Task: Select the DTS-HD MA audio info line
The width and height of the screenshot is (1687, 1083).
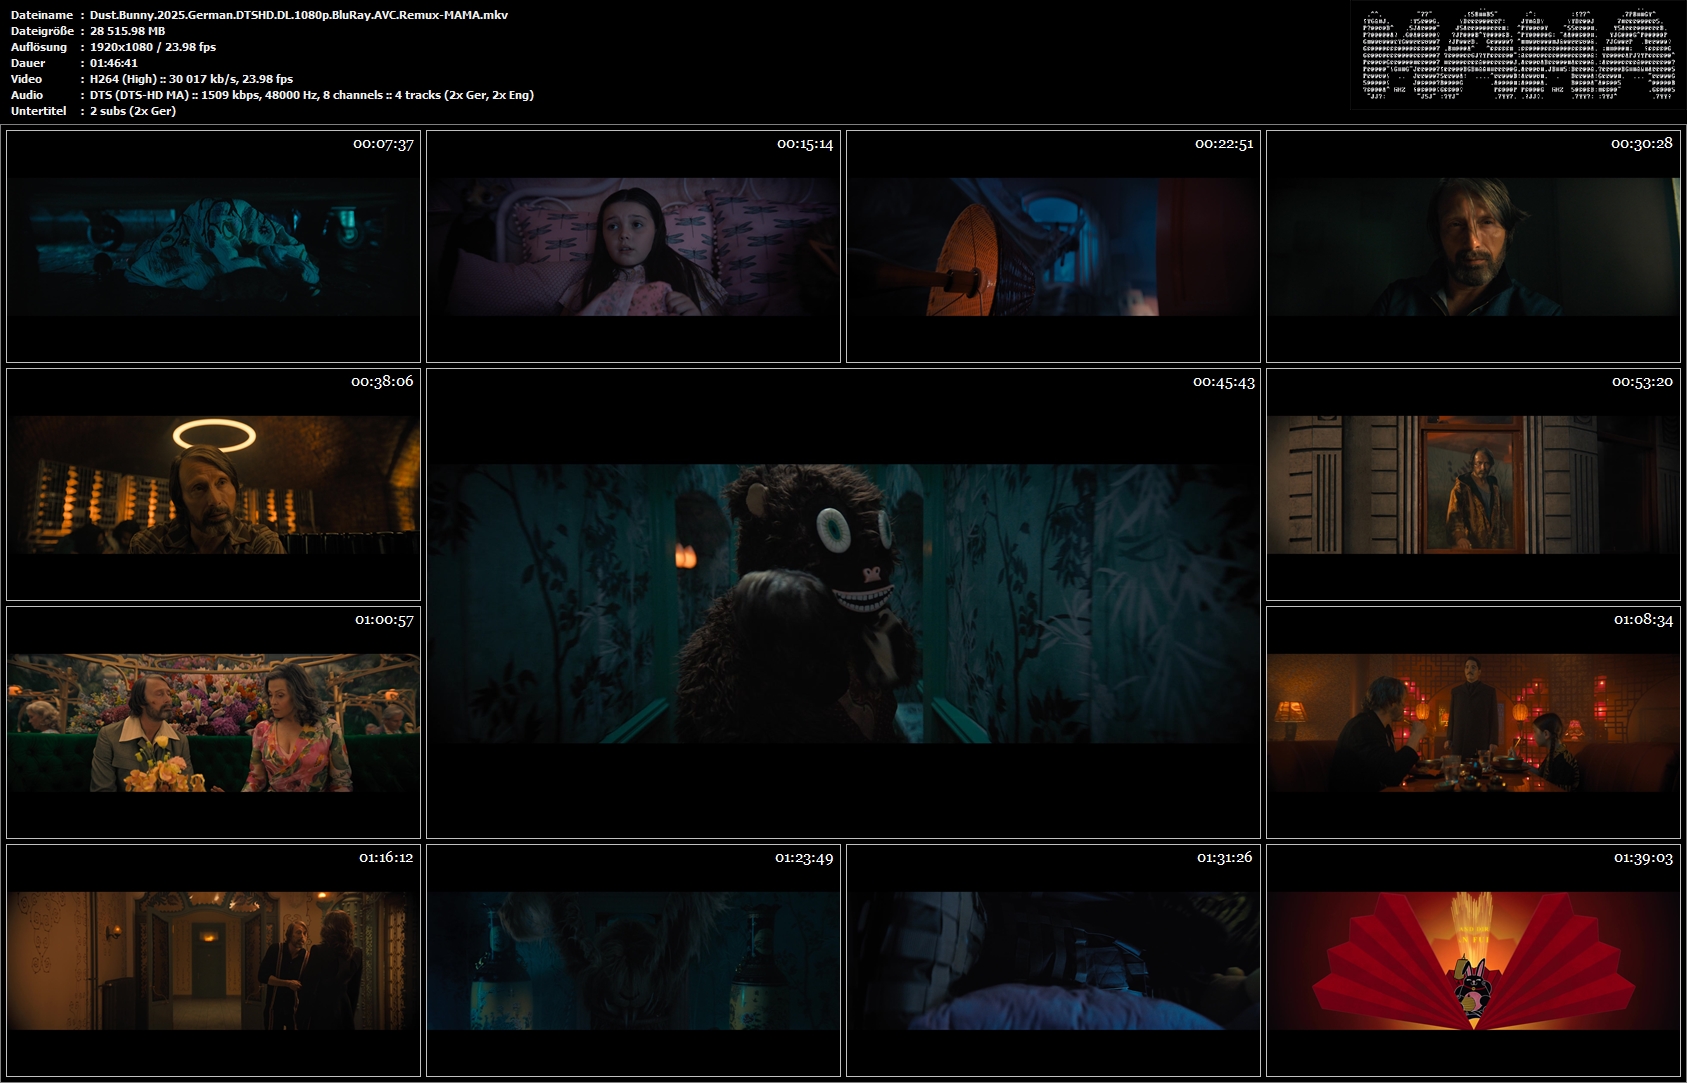Action: click(312, 95)
